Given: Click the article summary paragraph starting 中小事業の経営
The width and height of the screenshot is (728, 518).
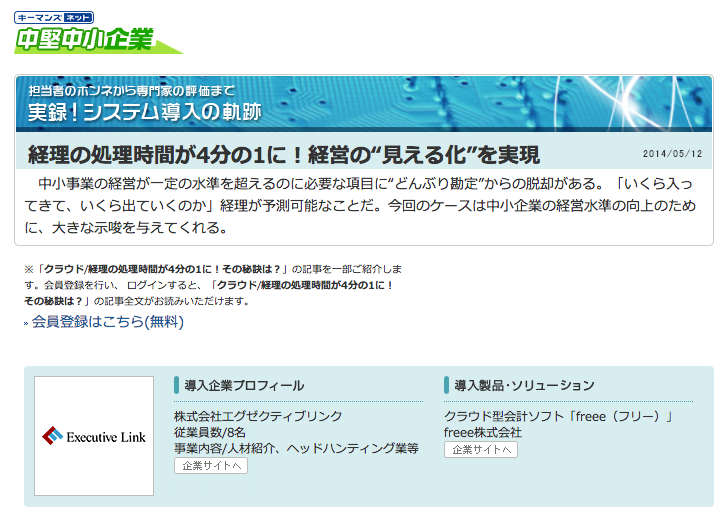Looking at the screenshot, I should (x=363, y=206).
